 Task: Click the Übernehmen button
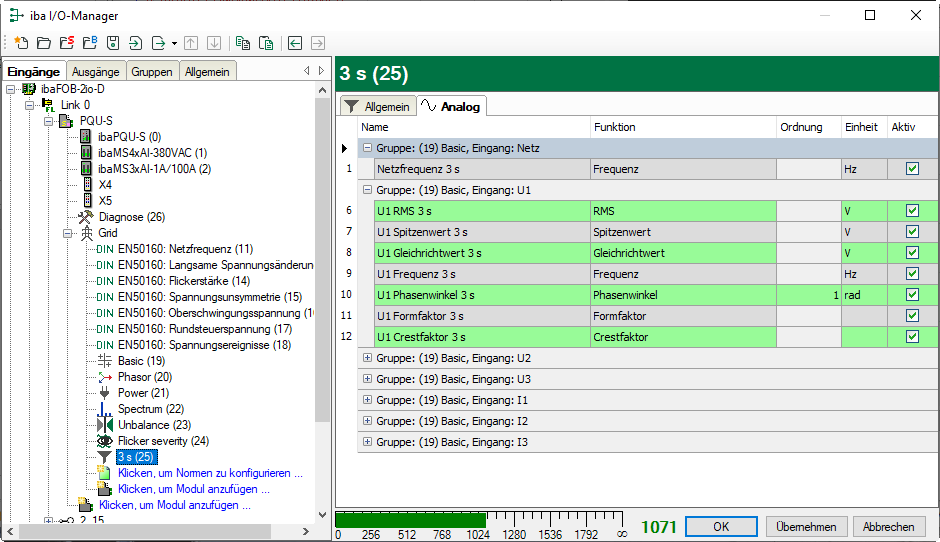point(807,527)
